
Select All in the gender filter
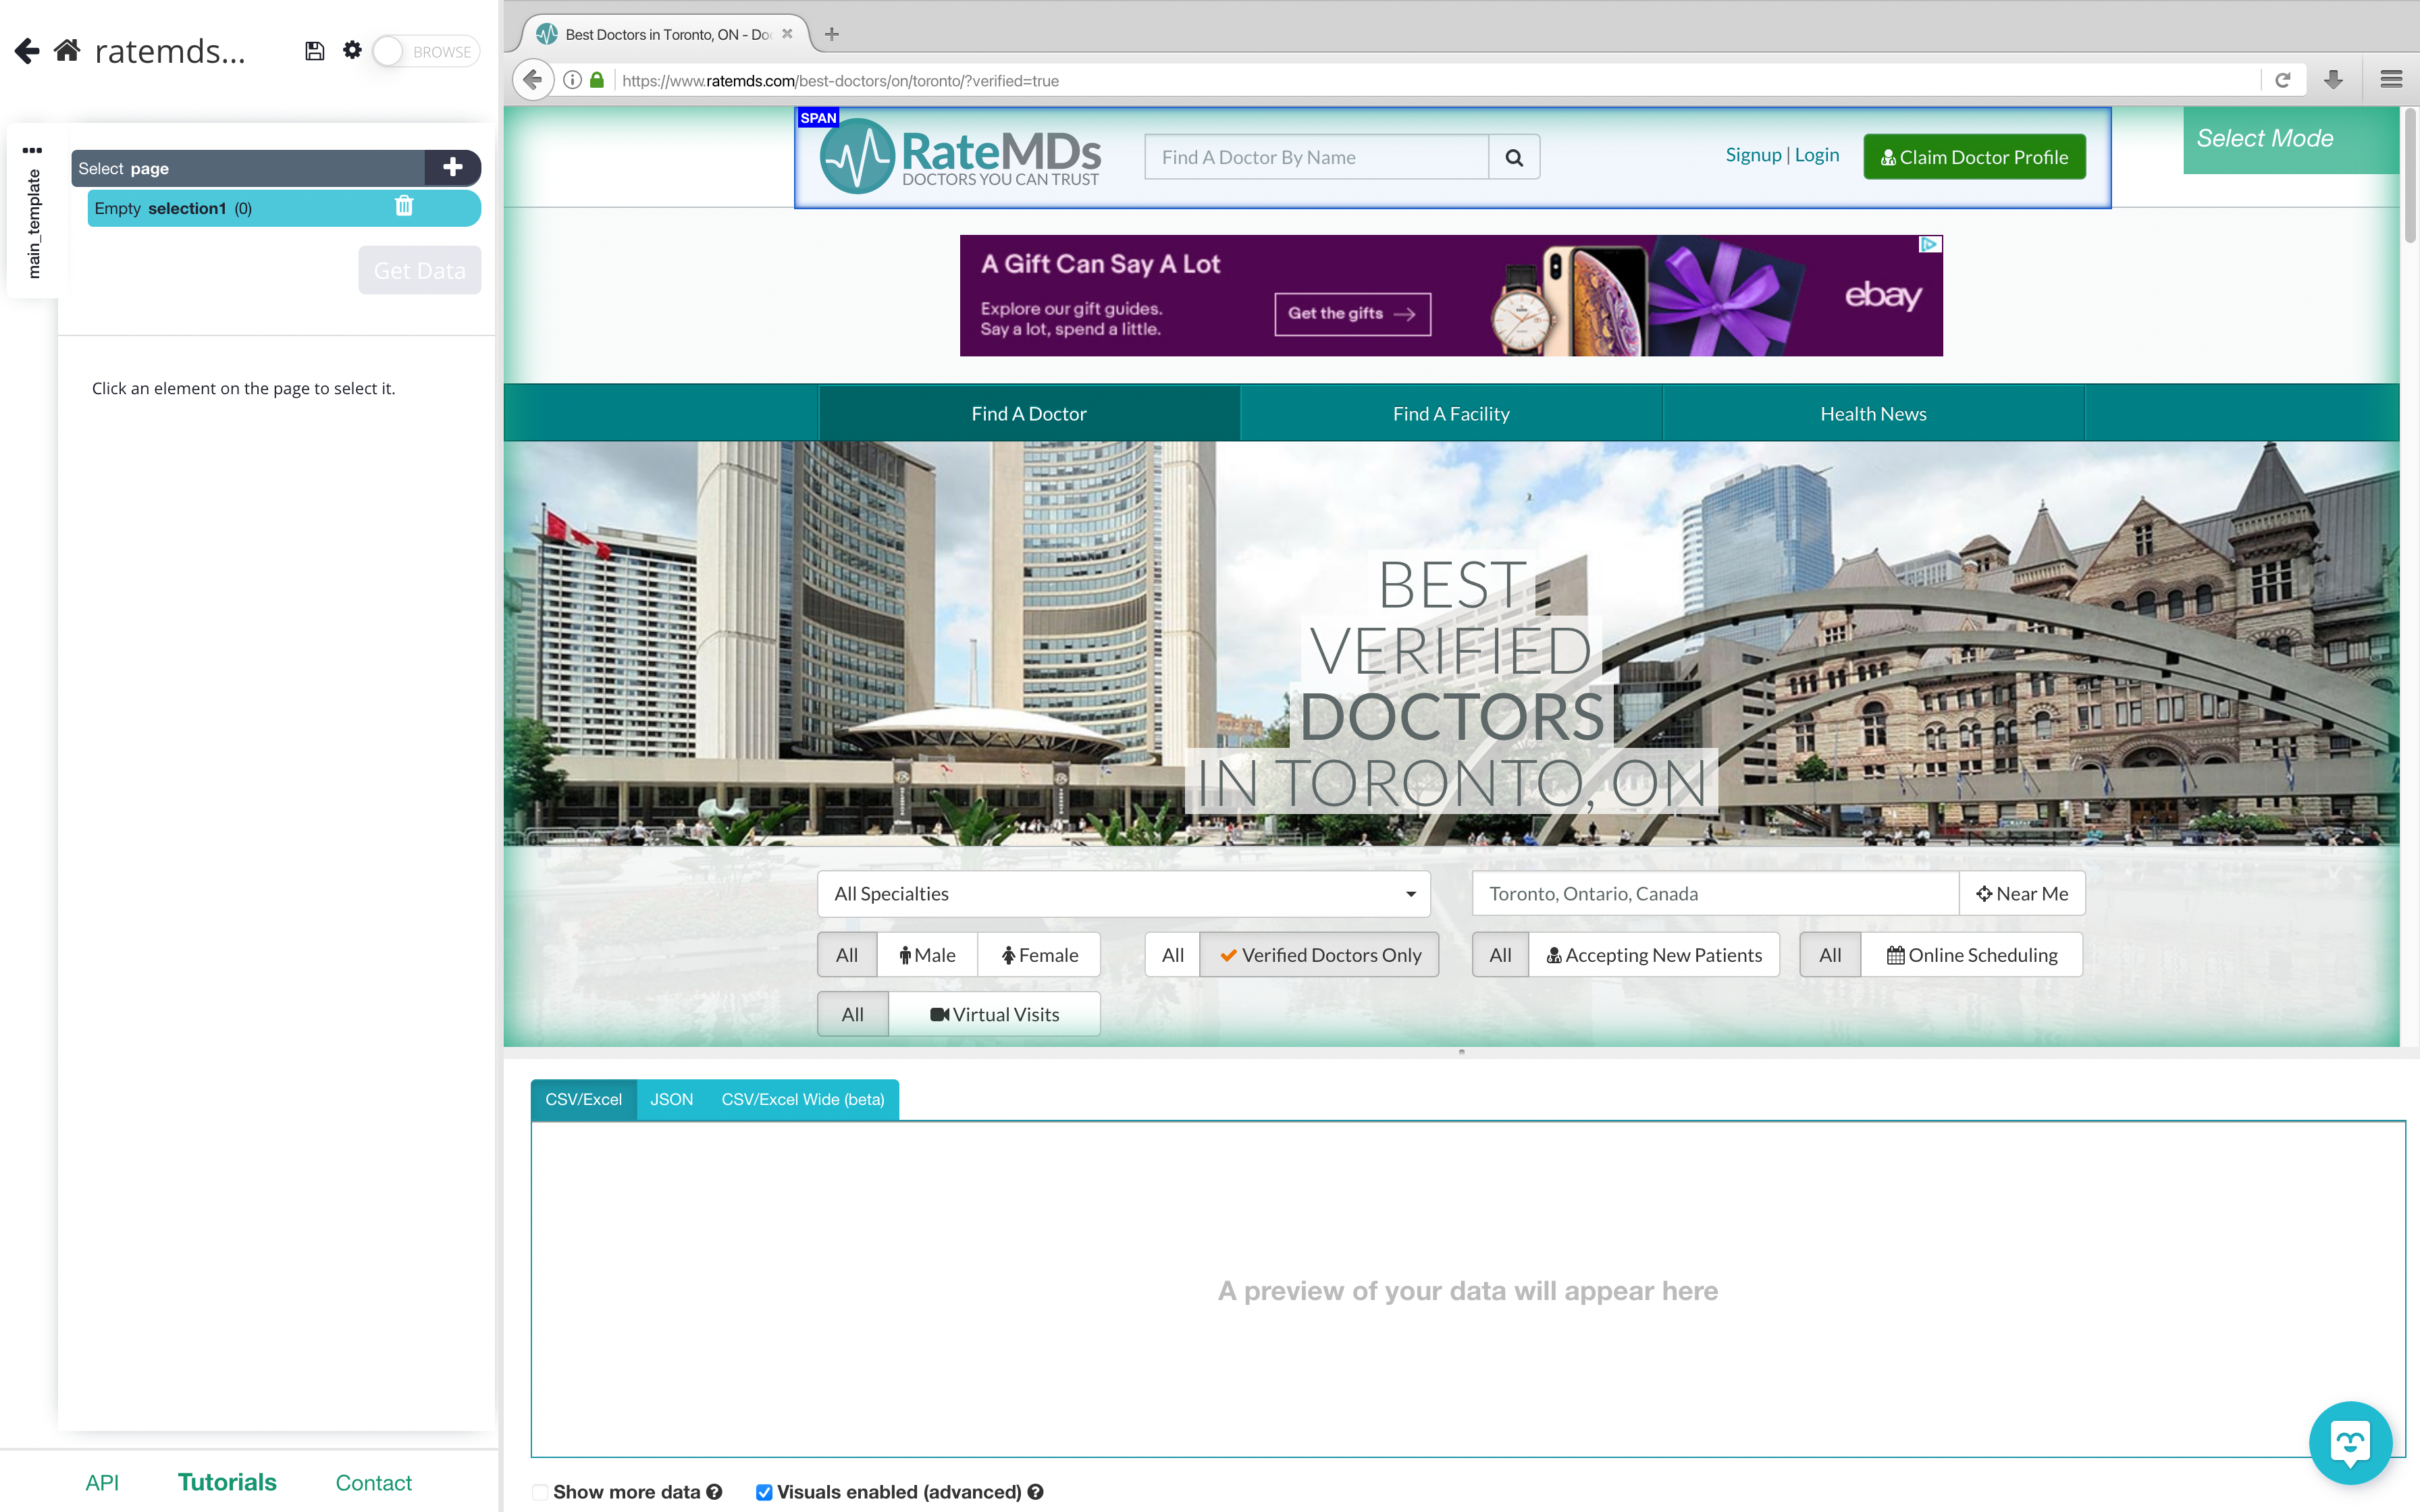[847, 955]
